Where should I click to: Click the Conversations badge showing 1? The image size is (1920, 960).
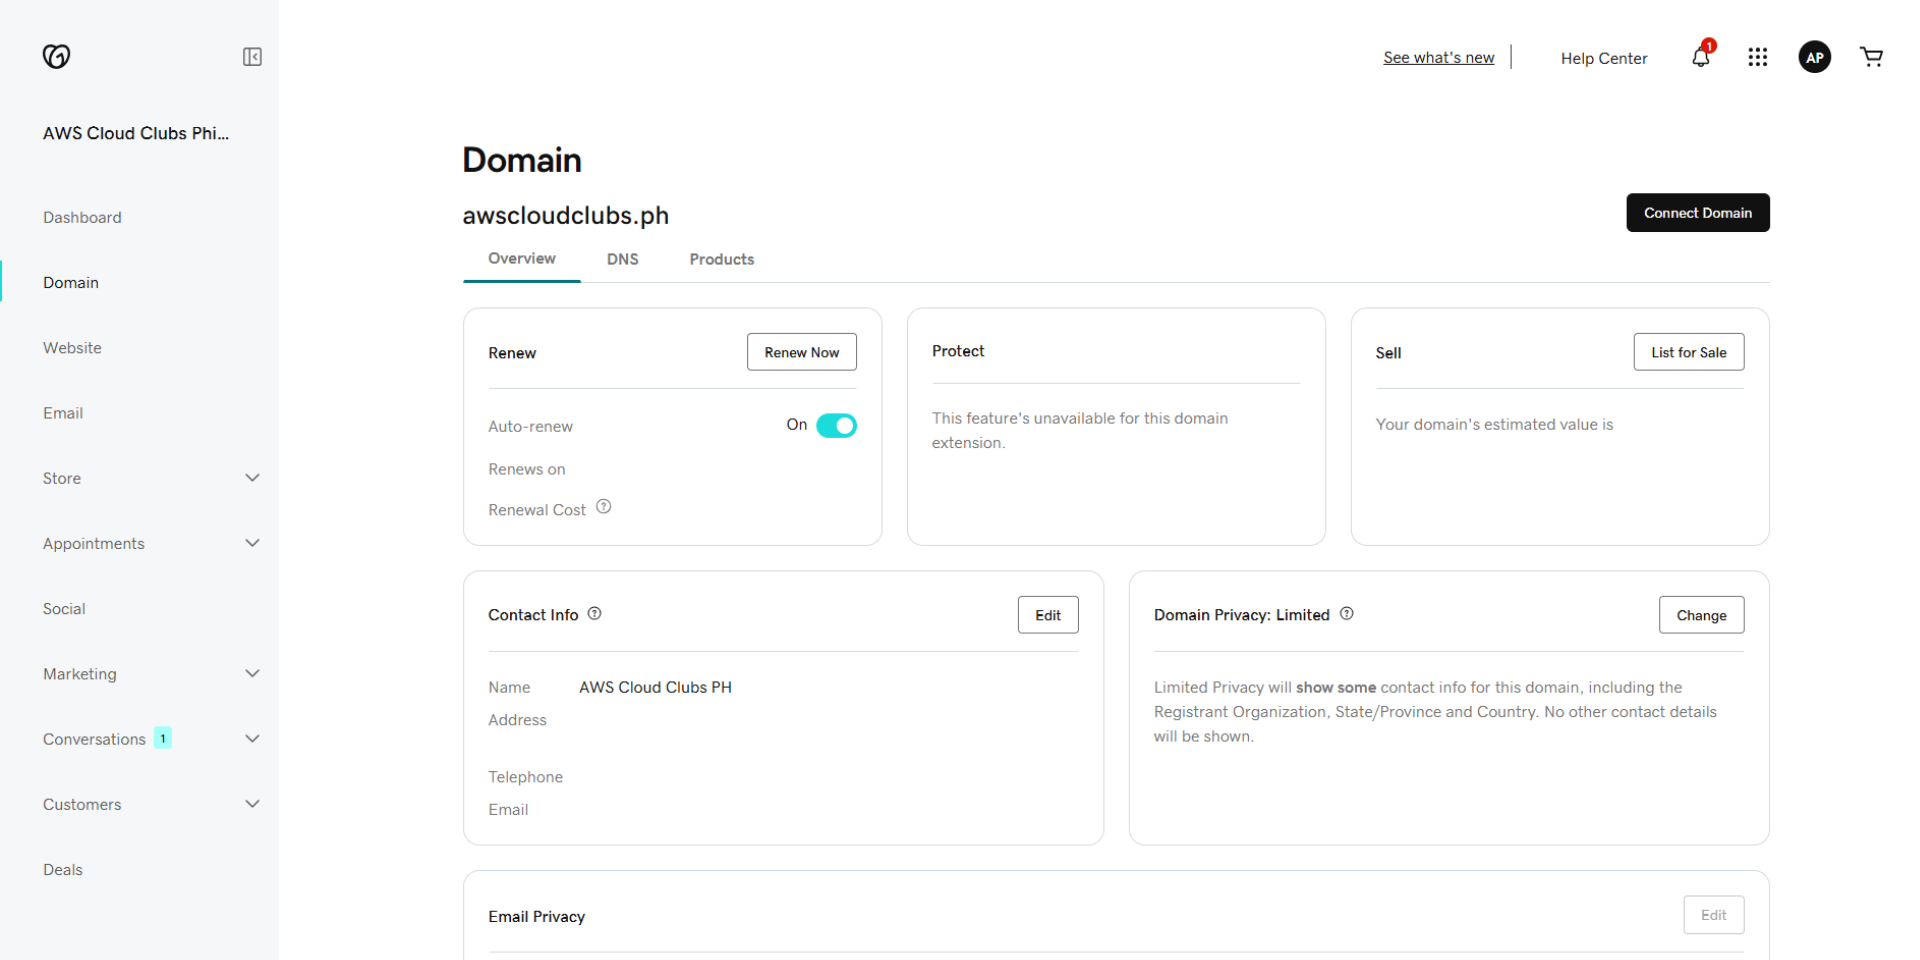162,738
